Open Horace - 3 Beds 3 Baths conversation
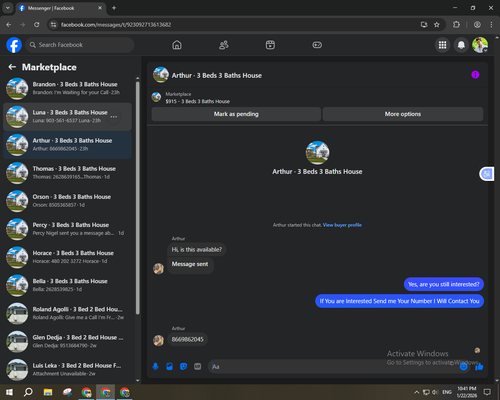 pyautogui.click(x=67, y=257)
